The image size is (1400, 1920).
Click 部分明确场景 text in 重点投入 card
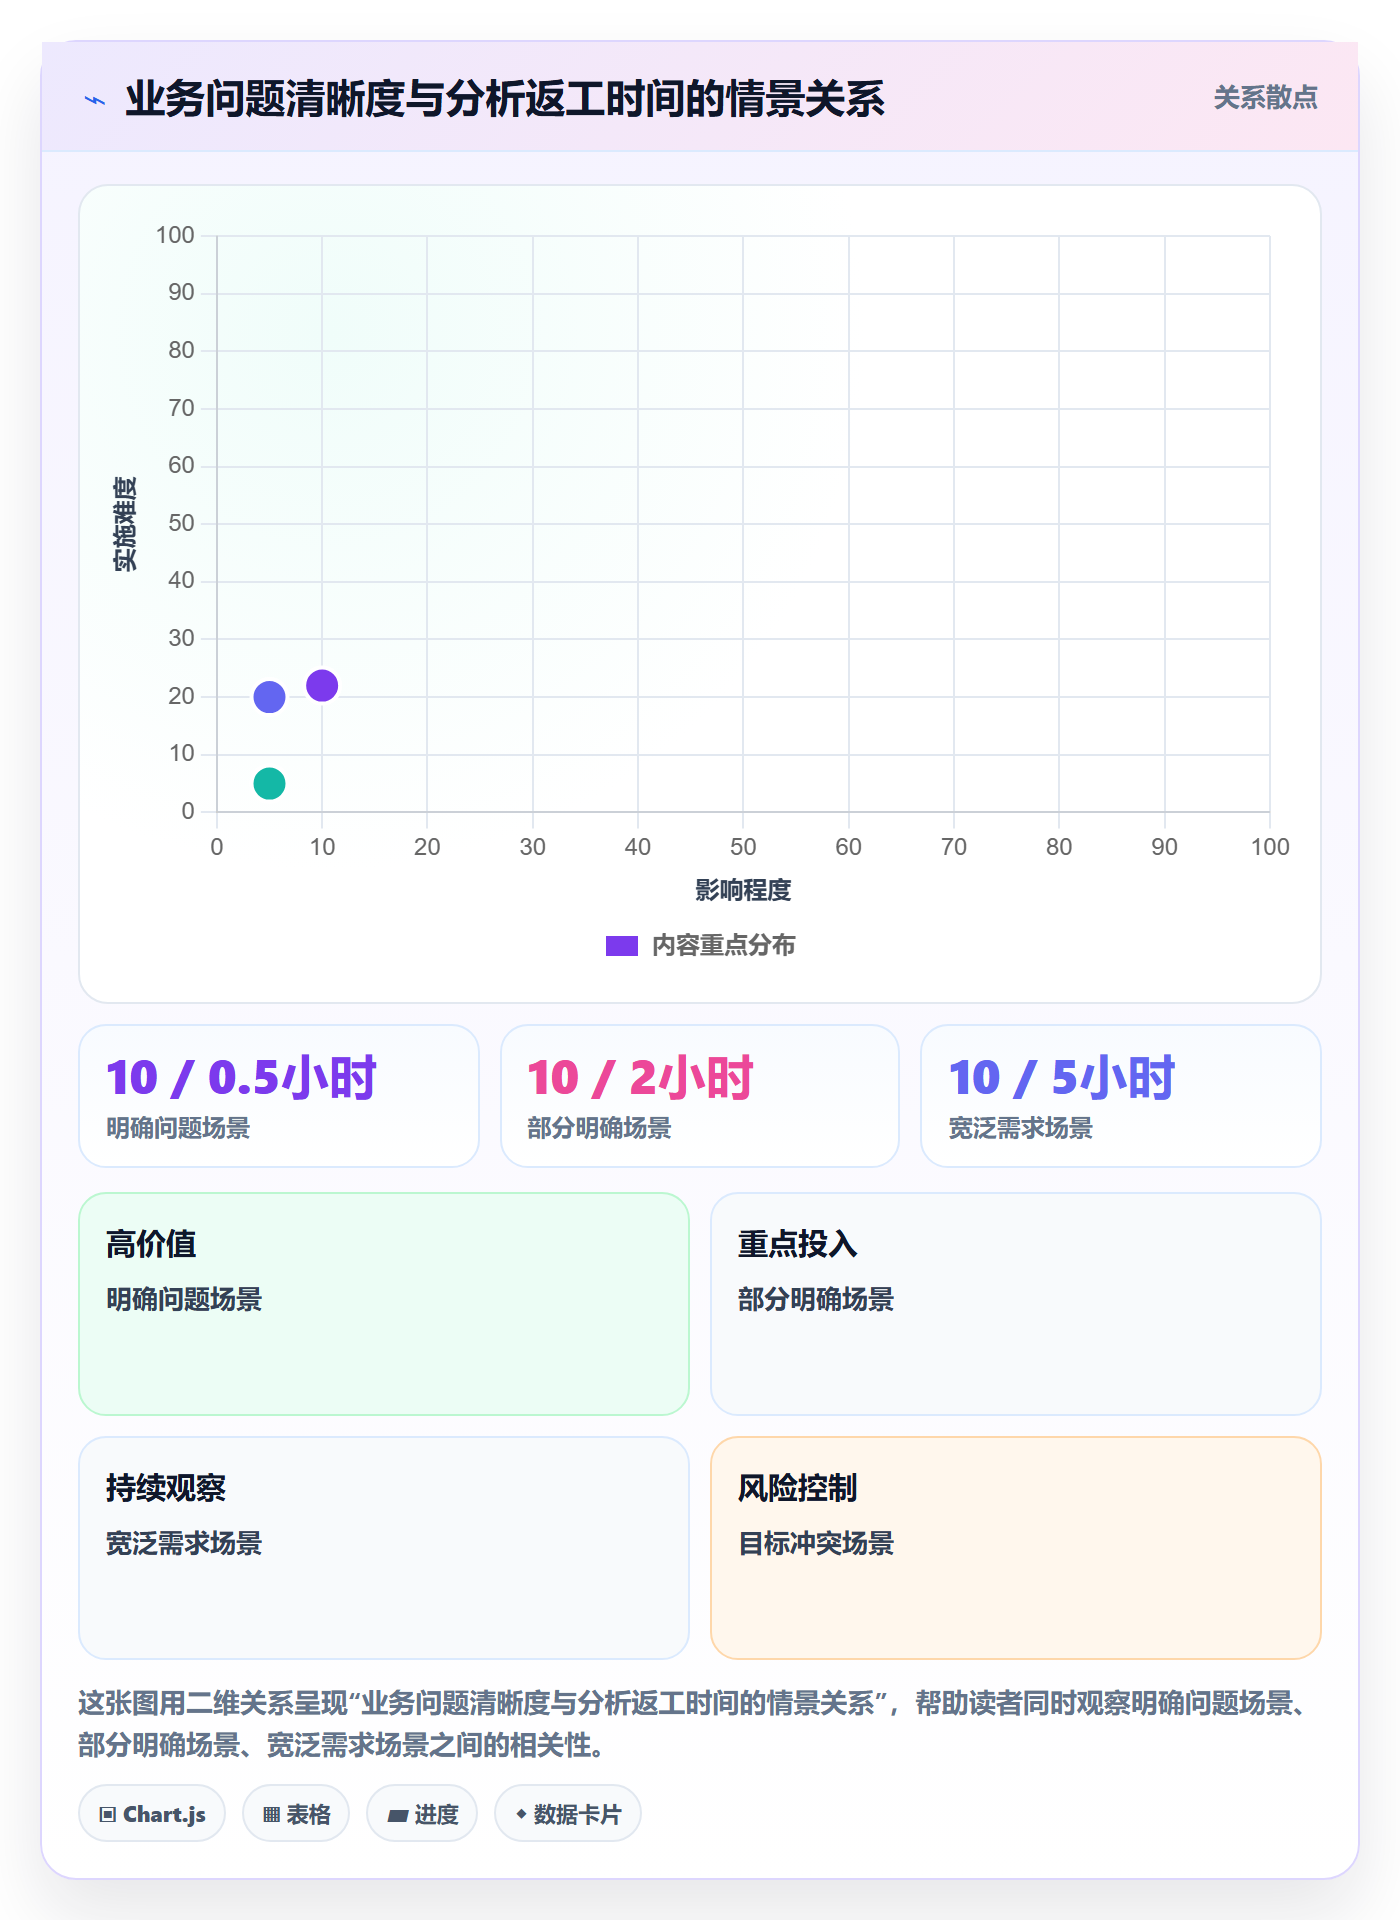(x=816, y=1299)
